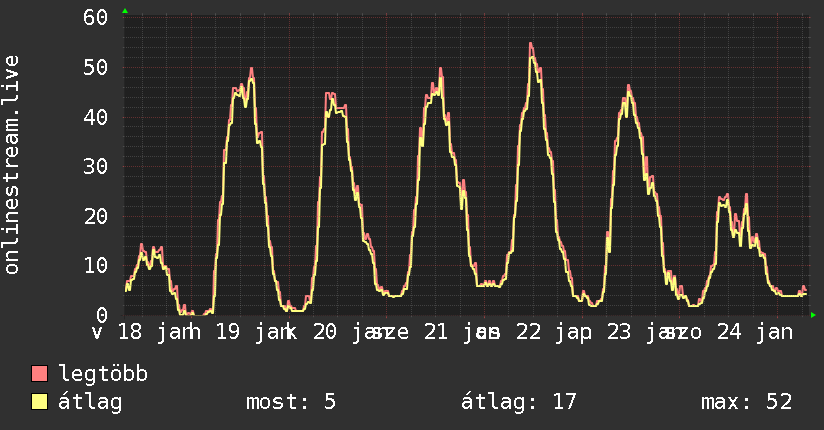Screen dimensions: 824x430
Task: Select the átlag legend label beside yellow swatch
Action: pos(90,401)
